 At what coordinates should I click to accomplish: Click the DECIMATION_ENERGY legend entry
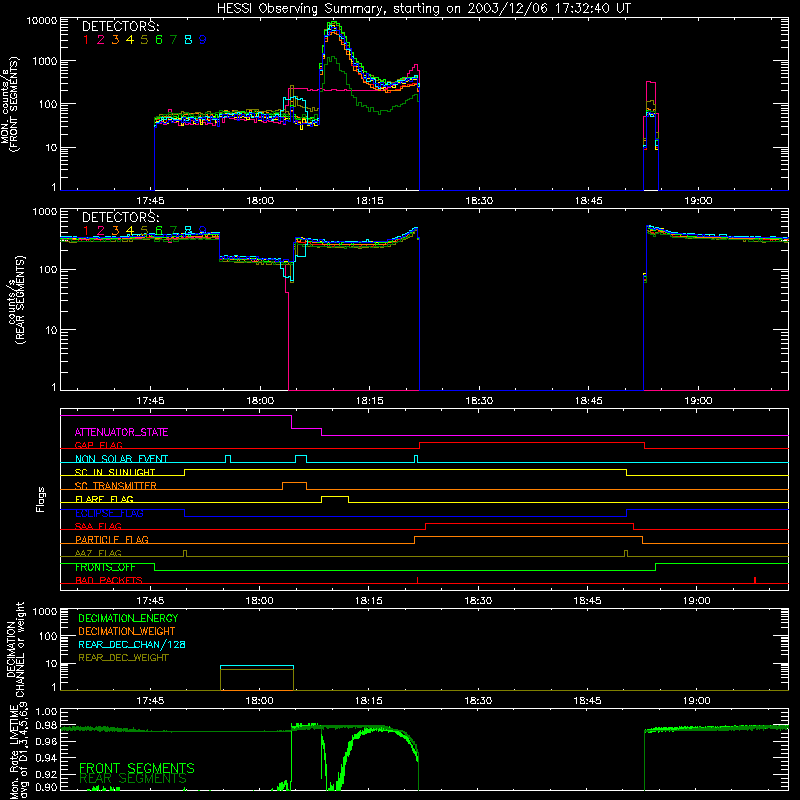[x=128, y=618]
